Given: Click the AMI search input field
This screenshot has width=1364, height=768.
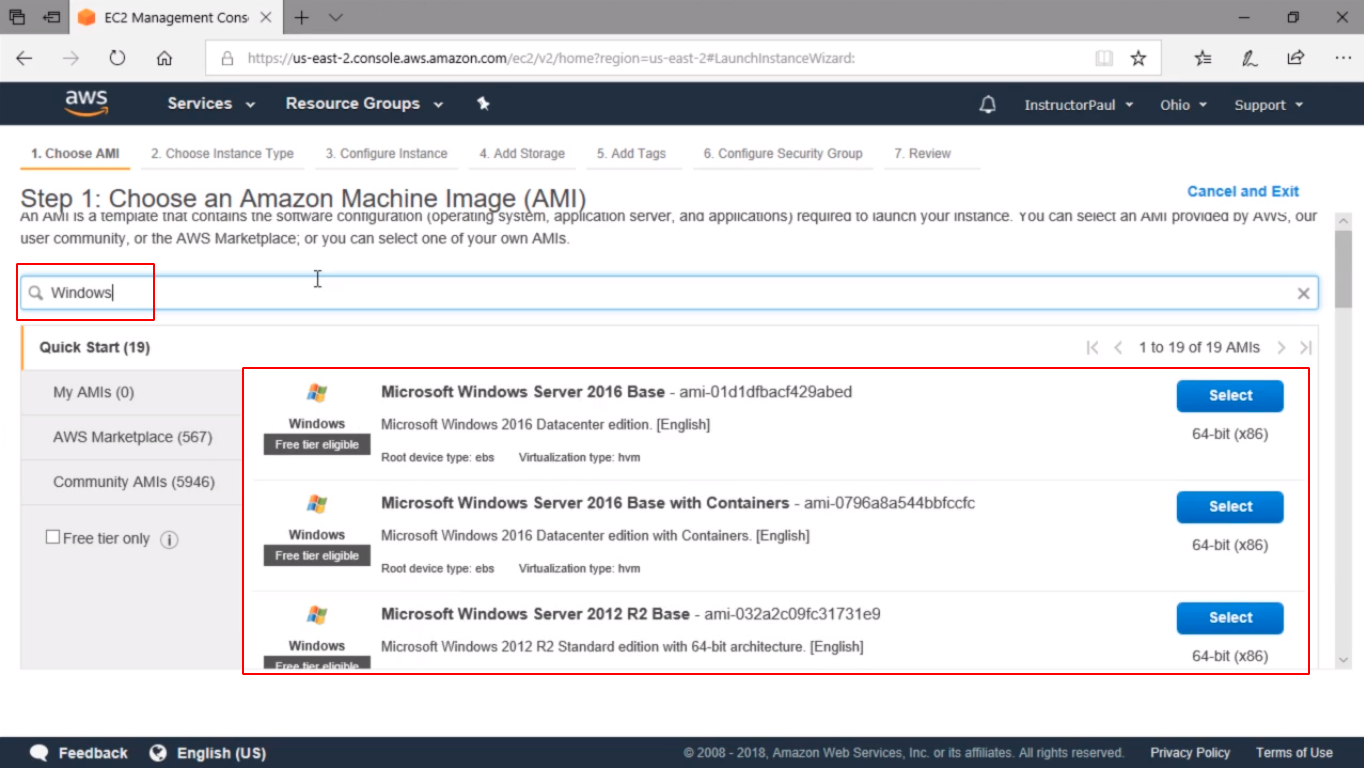Looking at the screenshot, I should coord(669,293).
